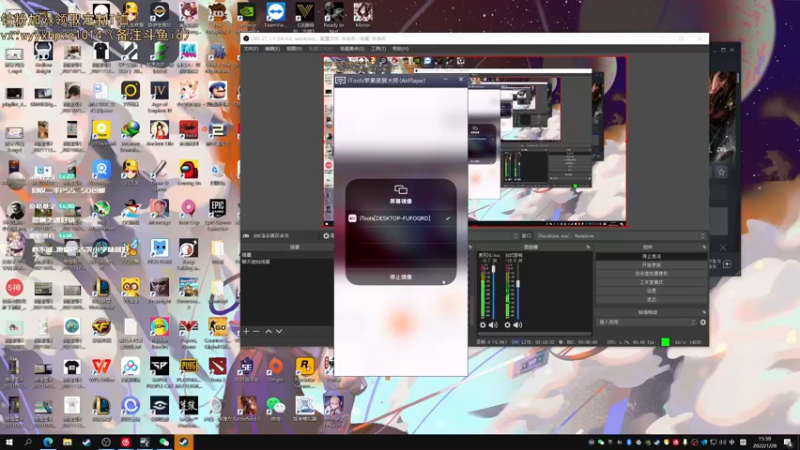
Task: Move the scene down with the down arrow
Action: coord(279,331)
